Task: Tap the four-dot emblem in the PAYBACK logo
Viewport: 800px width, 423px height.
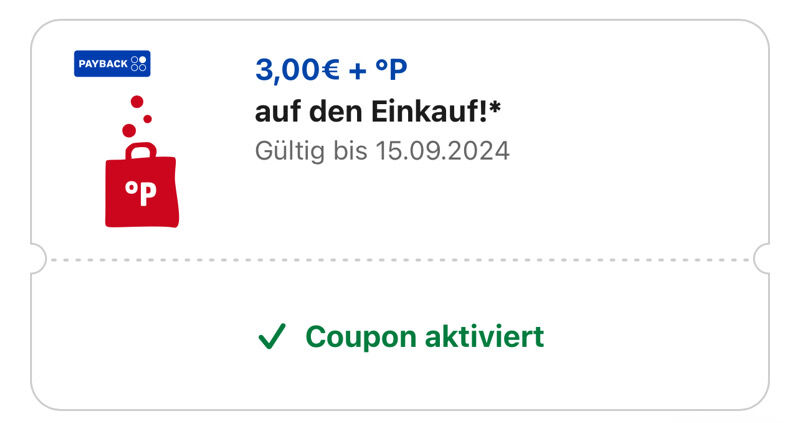Action: point(138,64)
